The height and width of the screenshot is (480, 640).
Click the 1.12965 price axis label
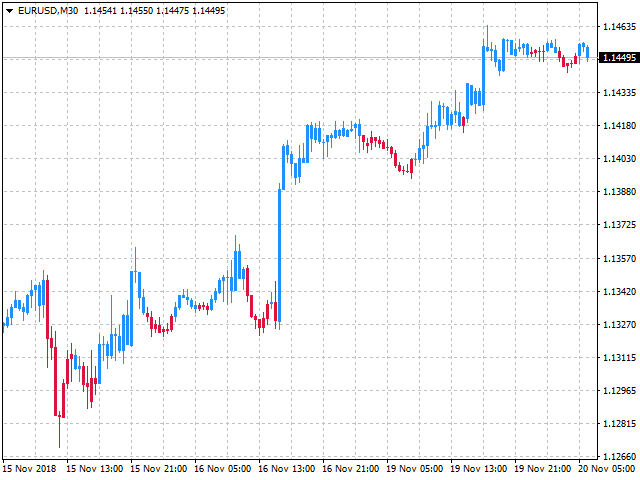tap(619, 390)
